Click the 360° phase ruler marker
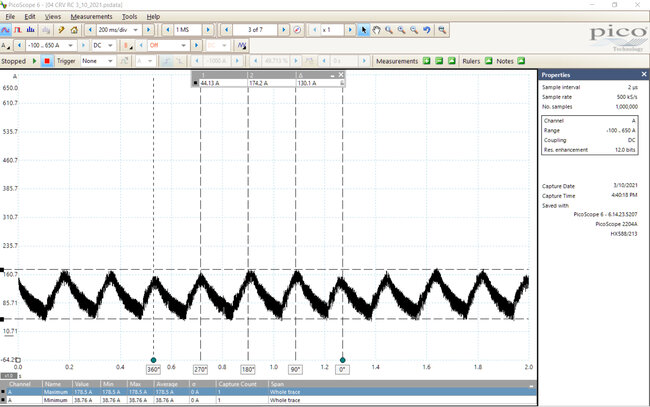The width and height of the screenshot is (650, 407). (x=153, y=368)
